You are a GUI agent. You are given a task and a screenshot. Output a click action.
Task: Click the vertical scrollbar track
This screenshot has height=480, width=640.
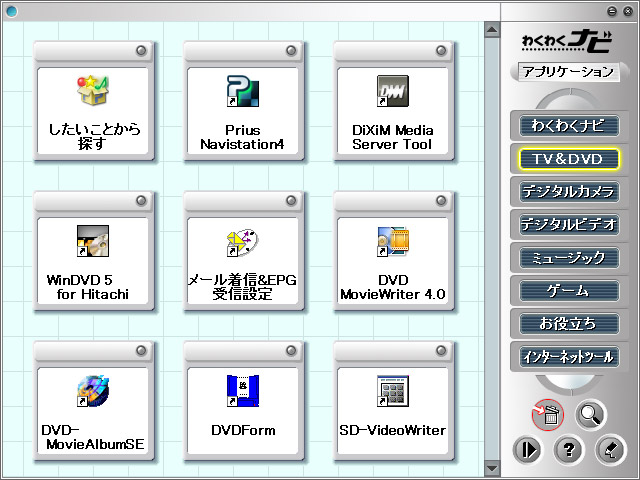(492, 249)
